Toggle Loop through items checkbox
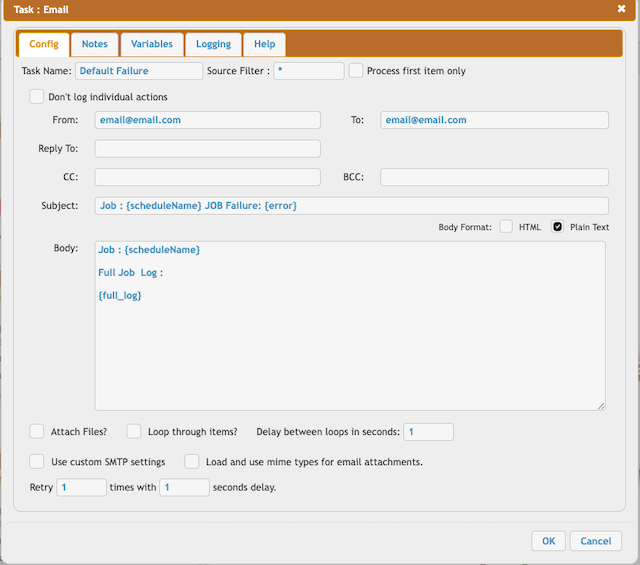 [133, 432]
